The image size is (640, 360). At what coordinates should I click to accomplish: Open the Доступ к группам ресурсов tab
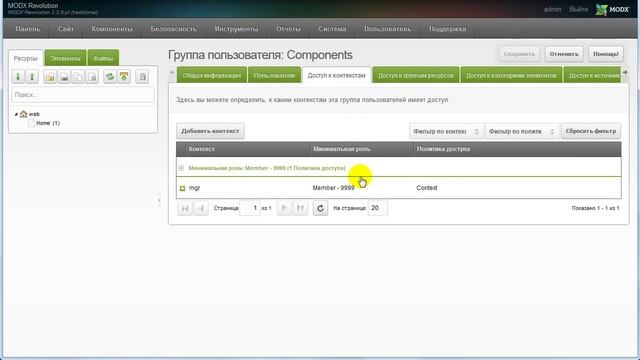[416, 76]
